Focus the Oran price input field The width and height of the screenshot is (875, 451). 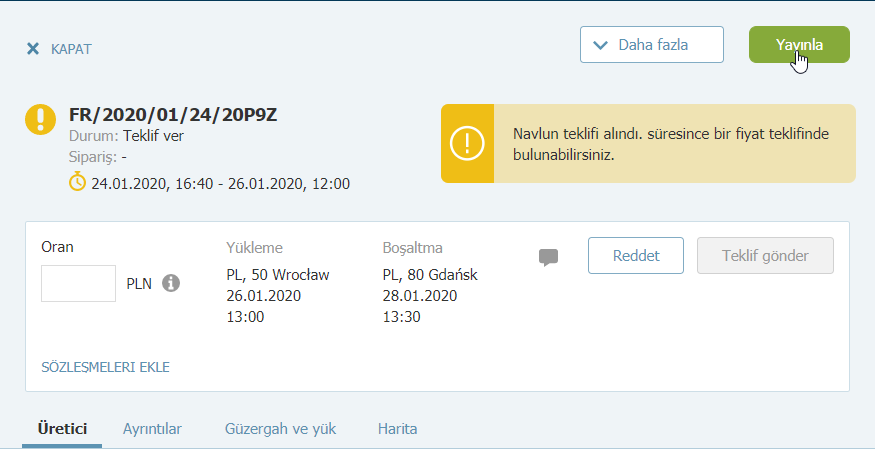pos(79,284)
